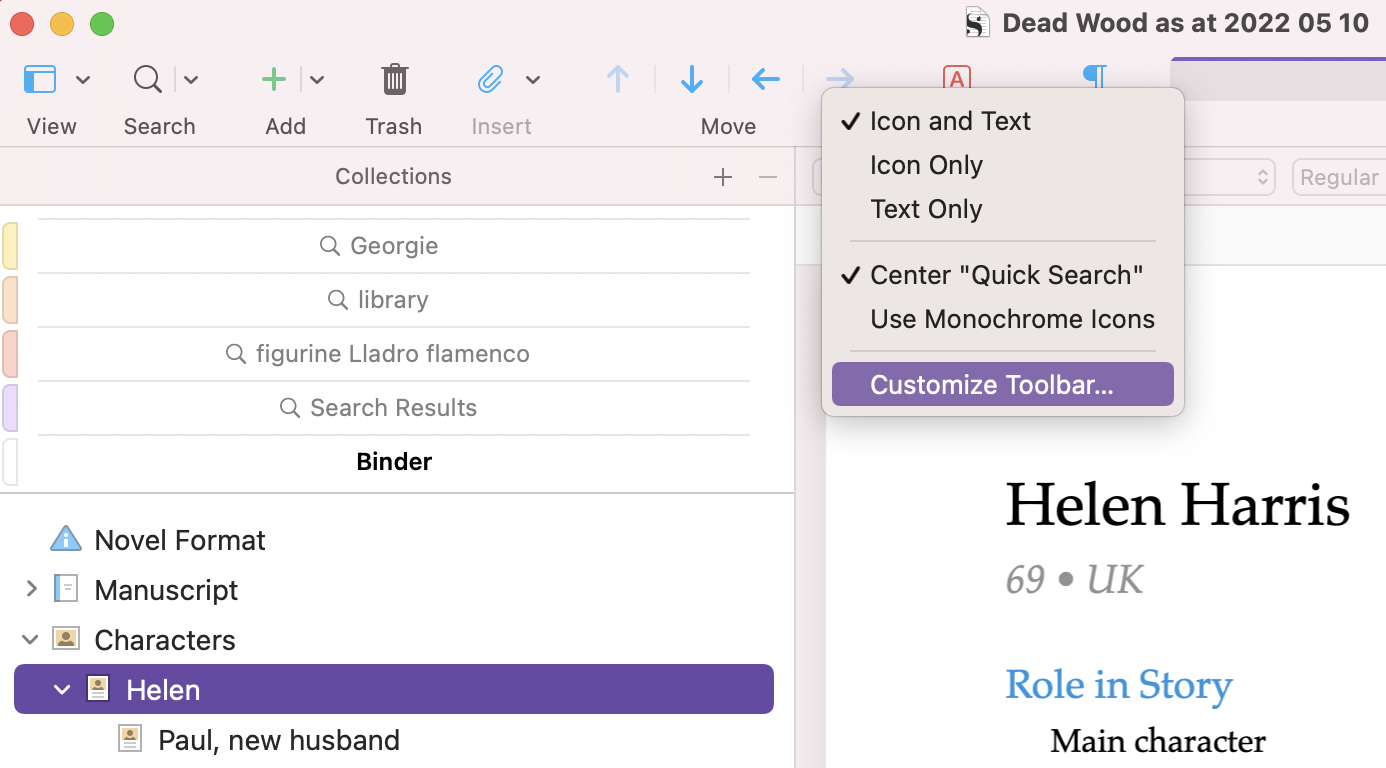Click the View panel toolbar icon
The height and width of the screenshot is (768, 1386).
click(x=40, y=79)
